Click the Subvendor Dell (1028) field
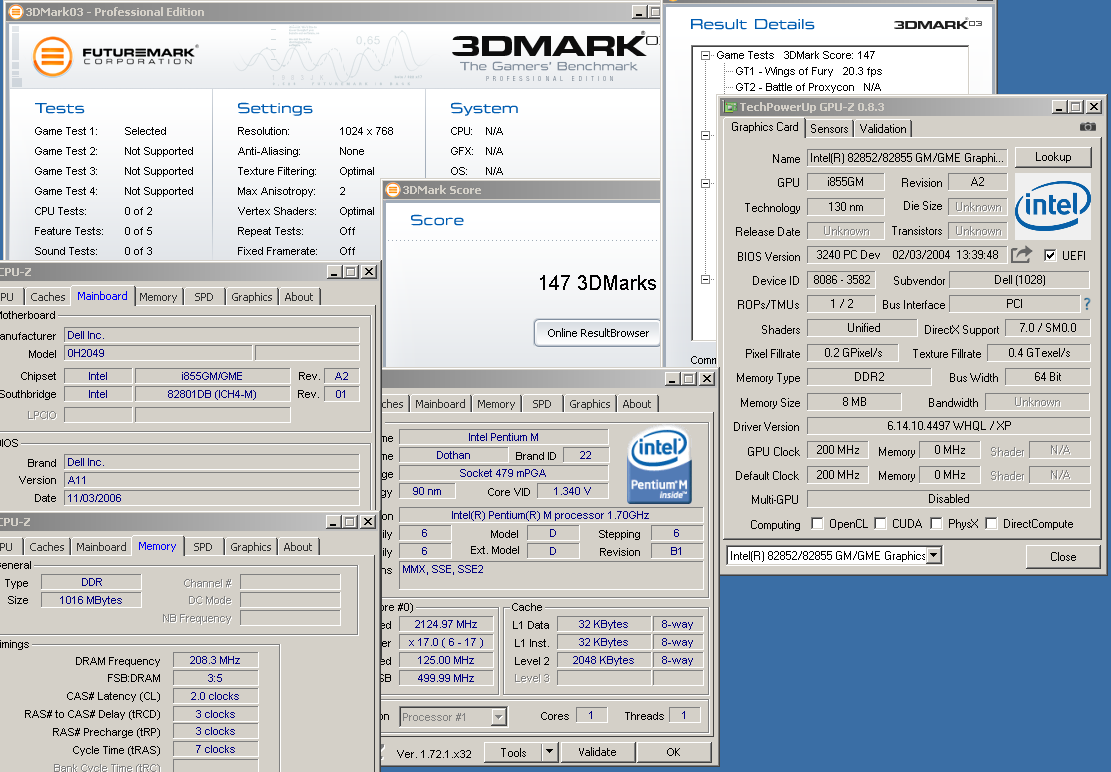Screen dimensions: 1111x772 point(1019,280)
